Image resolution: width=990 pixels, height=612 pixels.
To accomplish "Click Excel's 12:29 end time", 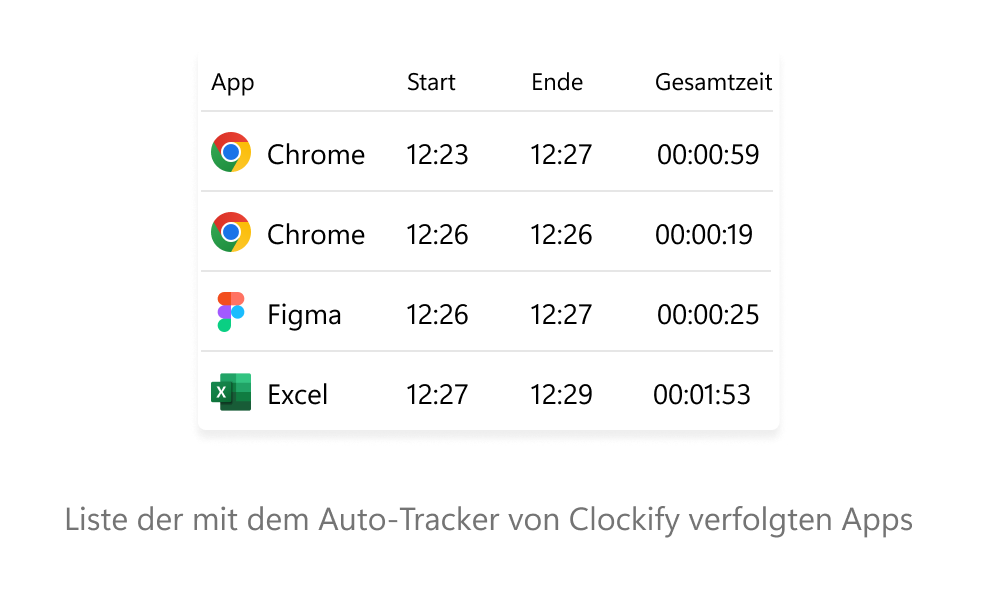I will pyautogui.click(x=561, y=395).
